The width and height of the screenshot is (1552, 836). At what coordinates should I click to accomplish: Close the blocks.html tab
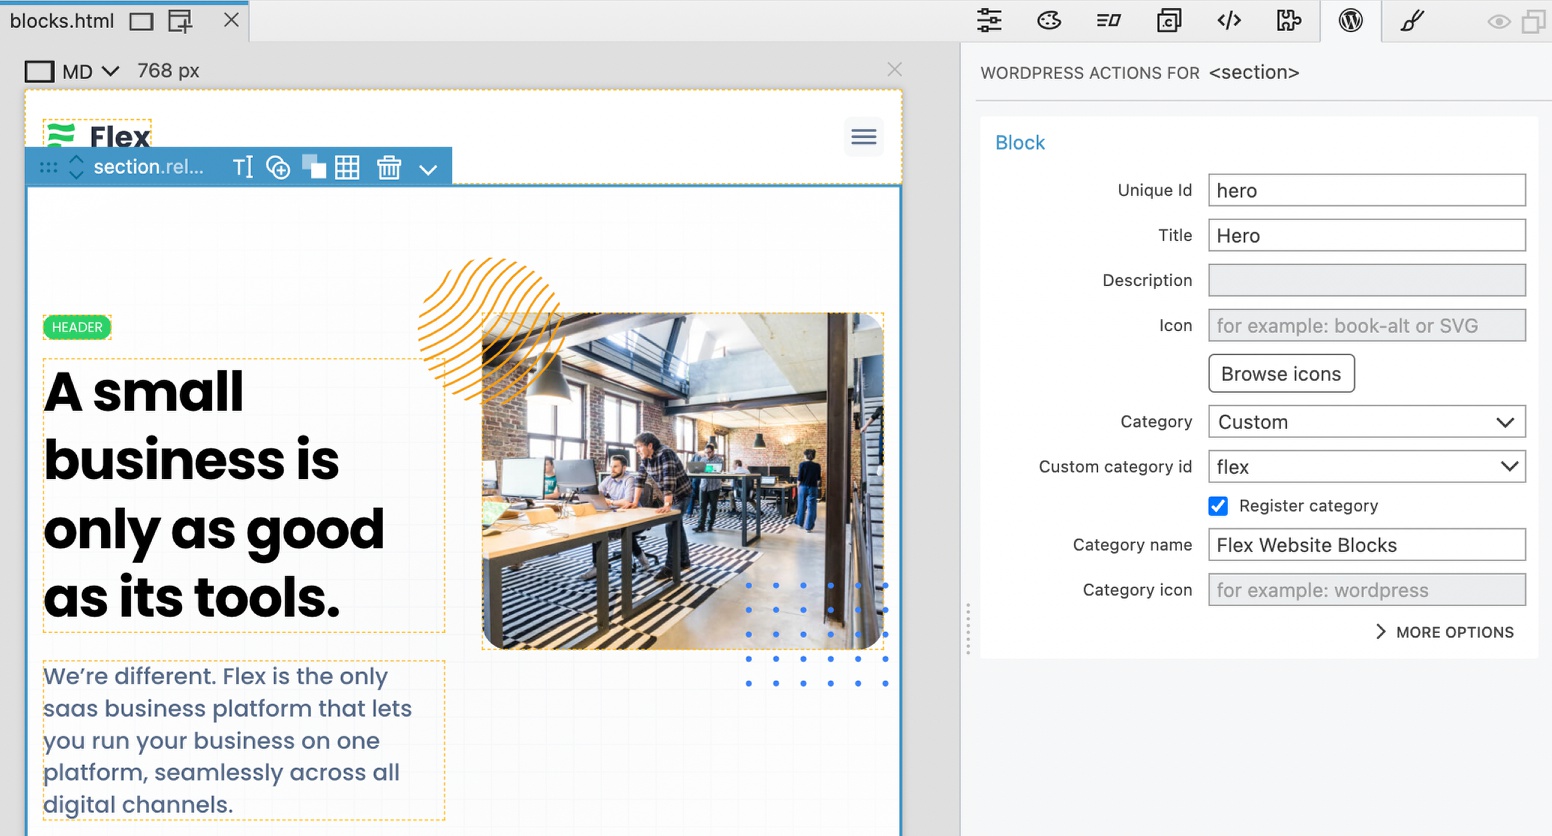coord(231,20)
